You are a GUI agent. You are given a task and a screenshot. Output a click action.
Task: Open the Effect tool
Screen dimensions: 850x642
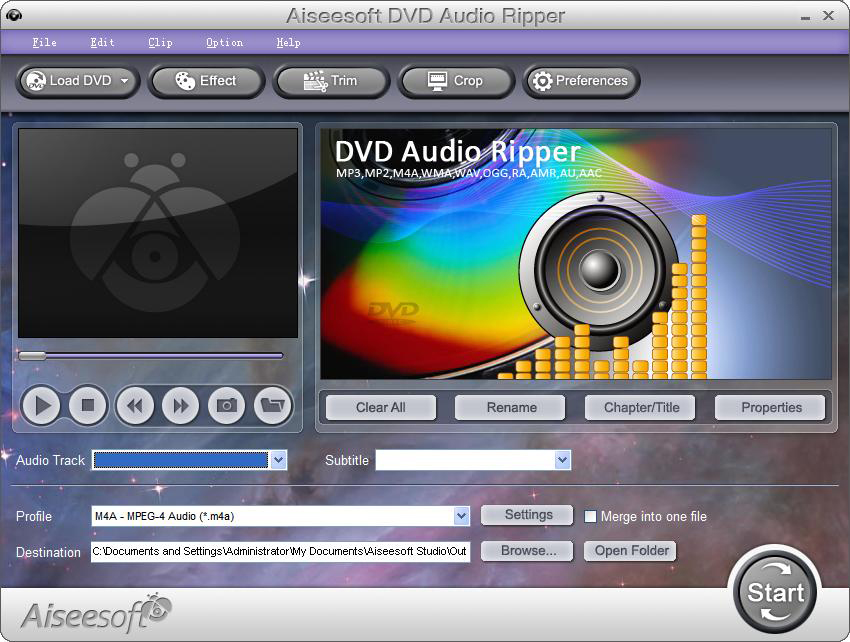coord(206,81)
